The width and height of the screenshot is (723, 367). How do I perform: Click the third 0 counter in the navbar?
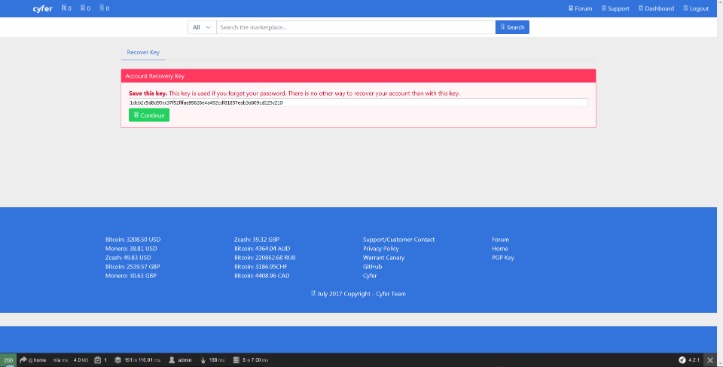[104, 8]
